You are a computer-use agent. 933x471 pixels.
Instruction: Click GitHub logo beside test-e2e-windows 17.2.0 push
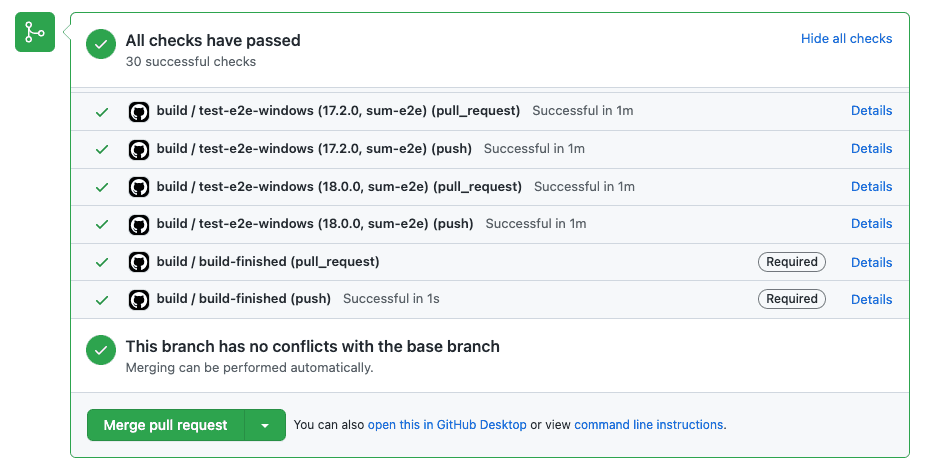tap(139, 150)
